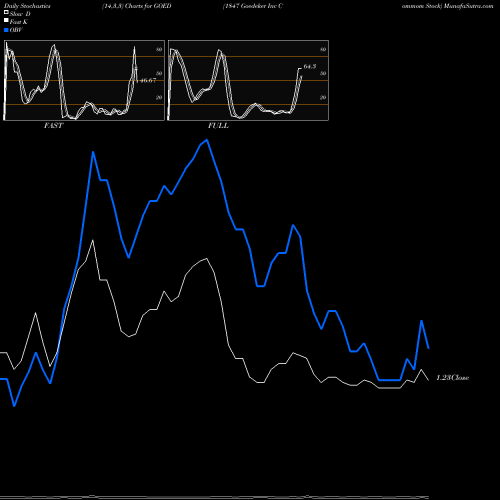This screenshot has width=500, height=500.
Task: Click the 64.3 value in the FULL chart
Action: coord(310,67)
